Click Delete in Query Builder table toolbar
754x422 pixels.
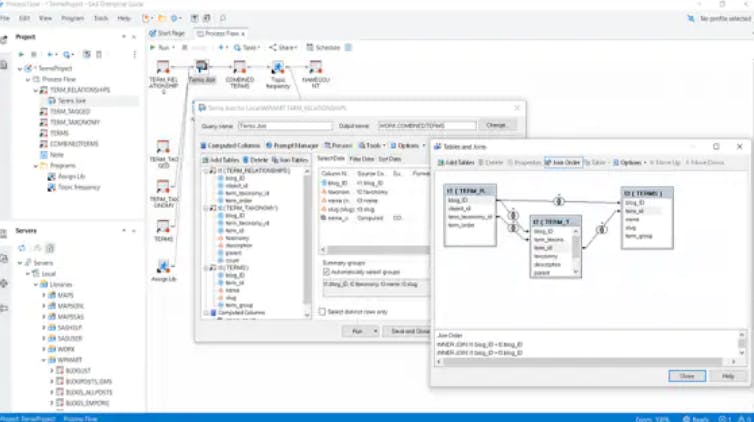tap(255, 160)
